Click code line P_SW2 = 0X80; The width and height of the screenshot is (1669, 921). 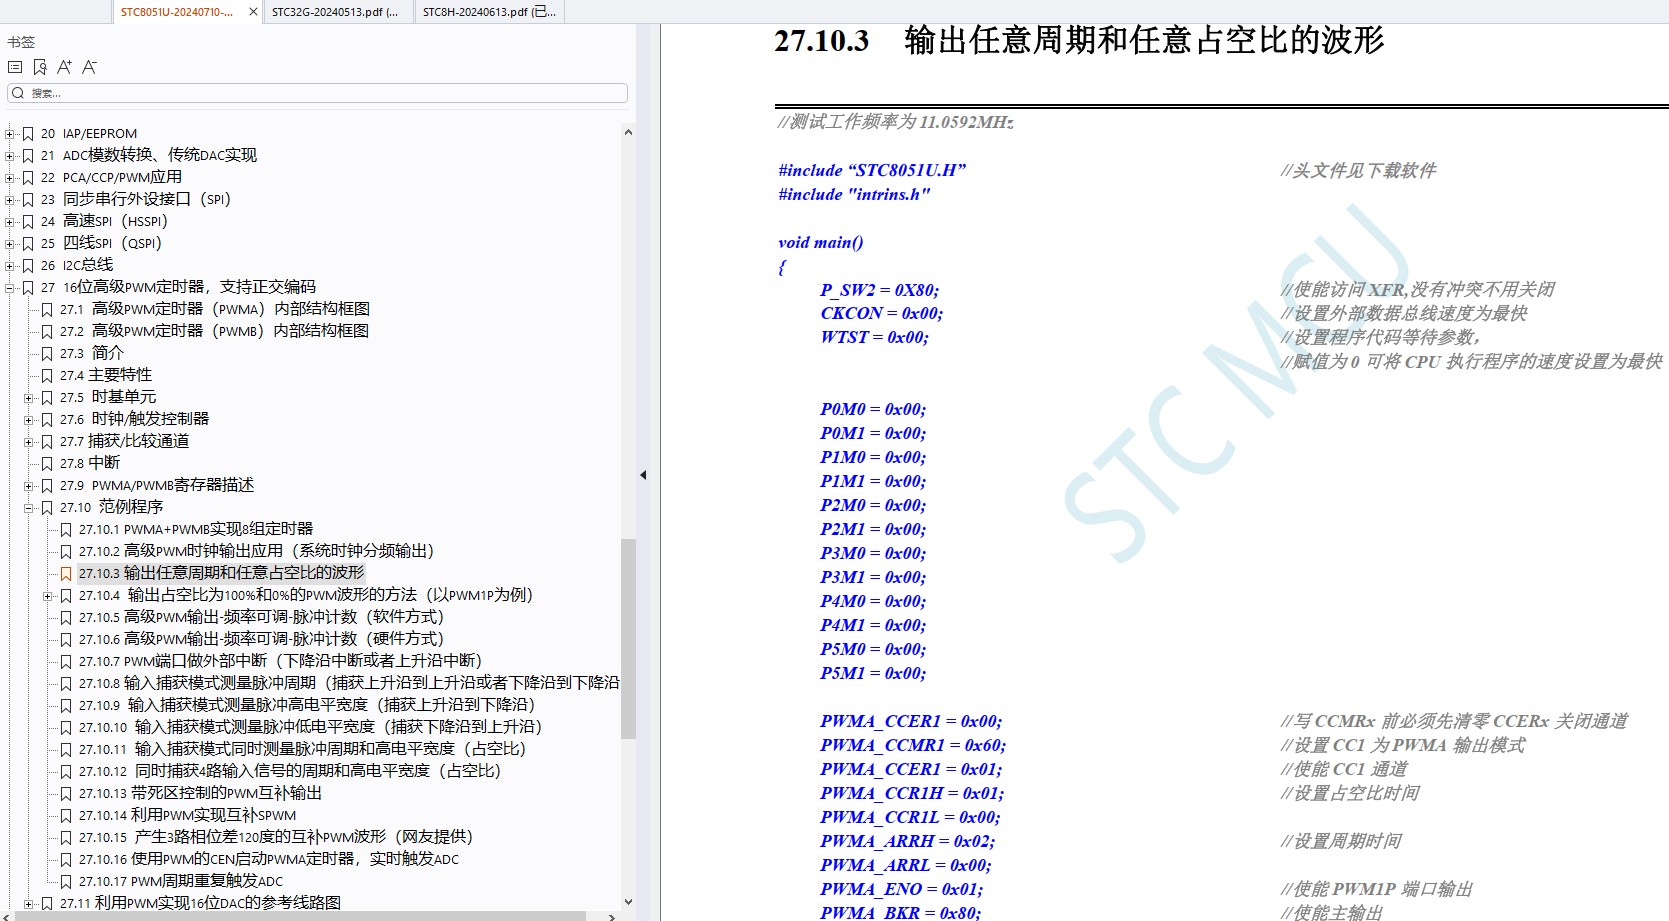tap(880, 291)
